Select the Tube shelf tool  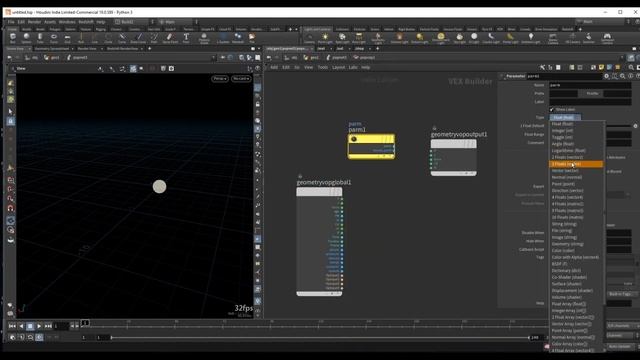click(x=40, y=38)
